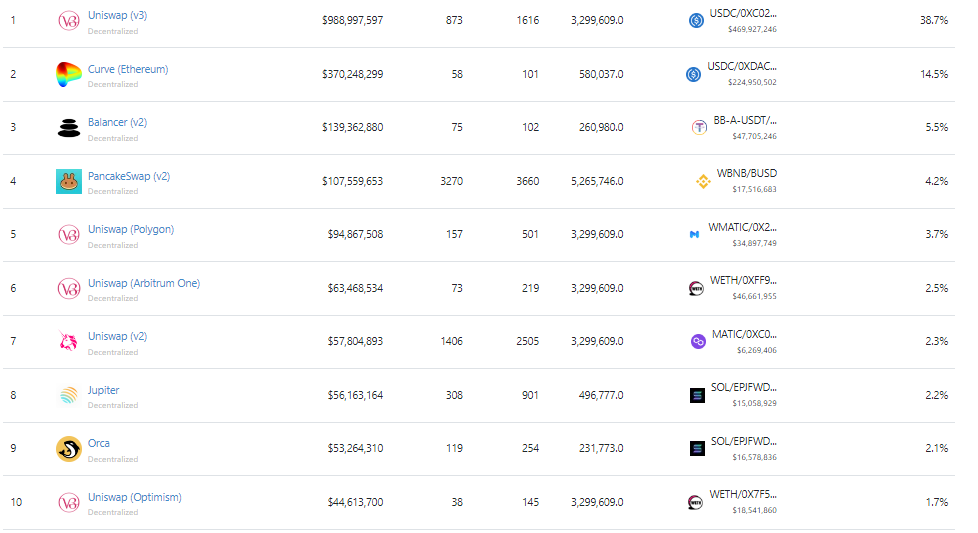The height and width of the screenshot is (533, 978).
Task: Select the WMATIC/0X2... trading pair
Action: tap(742, 228)
